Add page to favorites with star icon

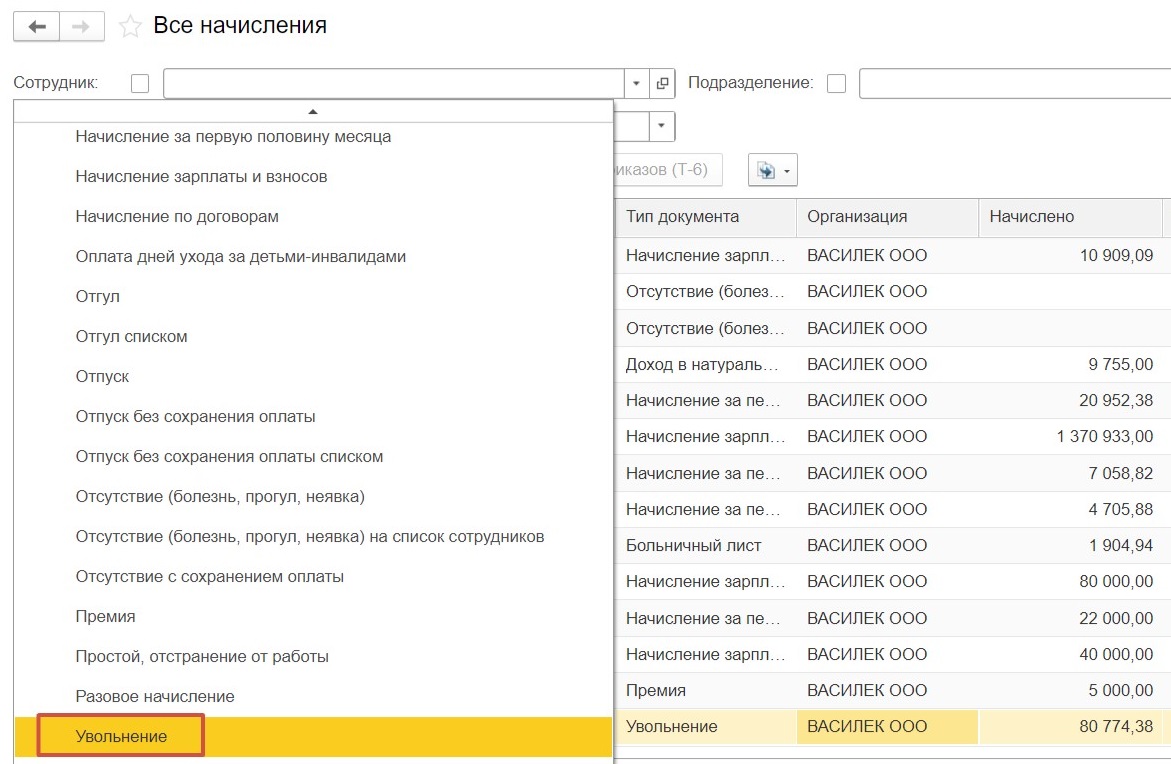click(130, 26)
